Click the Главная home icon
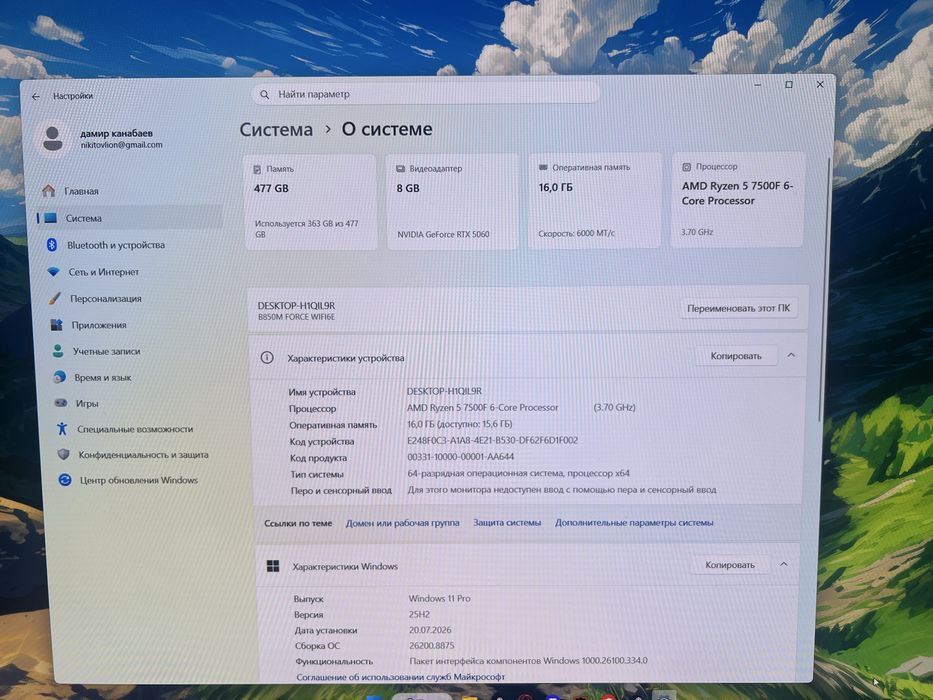This screenshot has height=700, width=933. pos(49,190)
